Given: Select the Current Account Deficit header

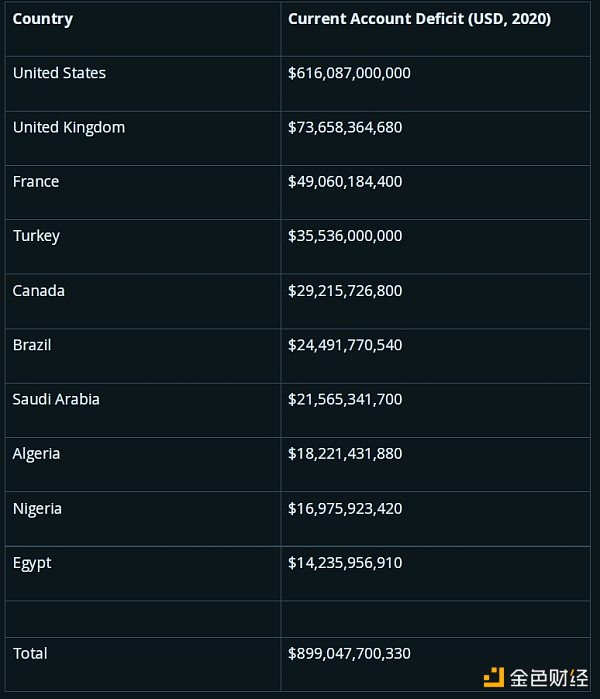Looking at the screenshot, I should coord(419,19).
